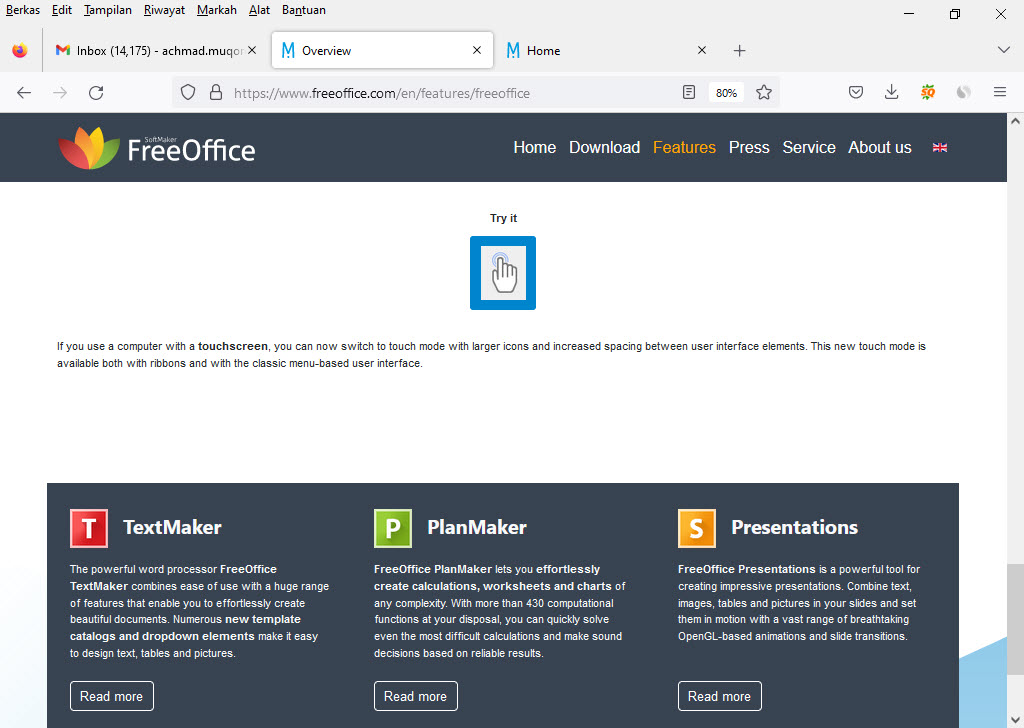Open Firefox downloads via the download arrow icon
1024x728 pixels.
(x=891, y=92)
